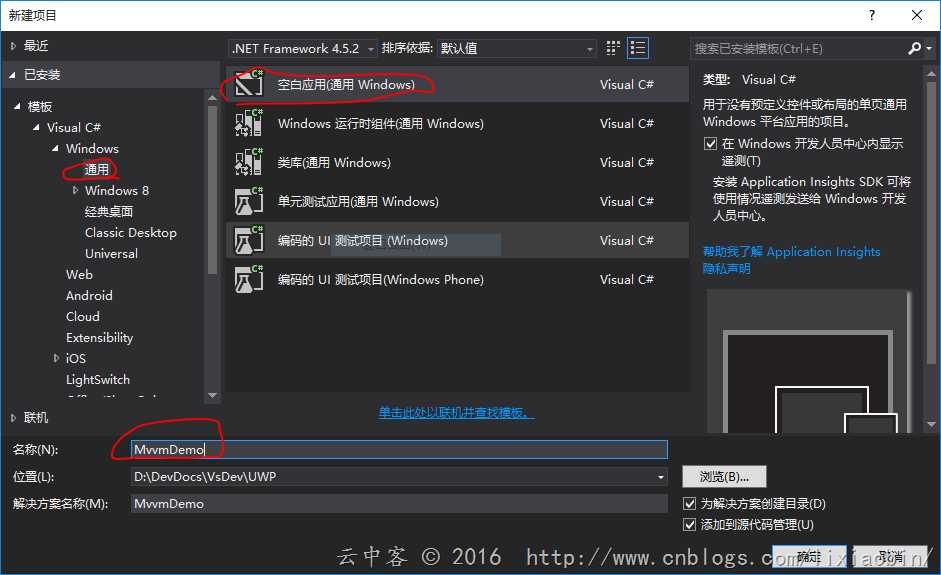
Task: Toggle Windows Dev Center telemetry checkbox
Action: 711,143
